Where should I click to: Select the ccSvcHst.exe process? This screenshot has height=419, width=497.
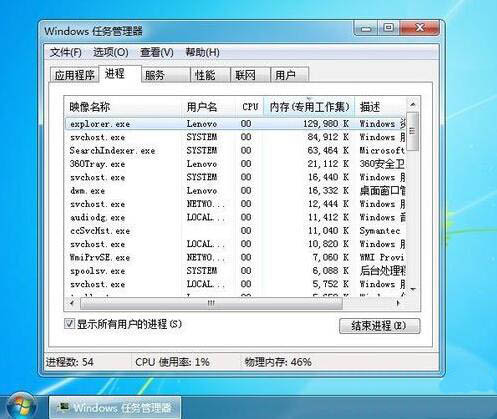(x=235, y=231)
